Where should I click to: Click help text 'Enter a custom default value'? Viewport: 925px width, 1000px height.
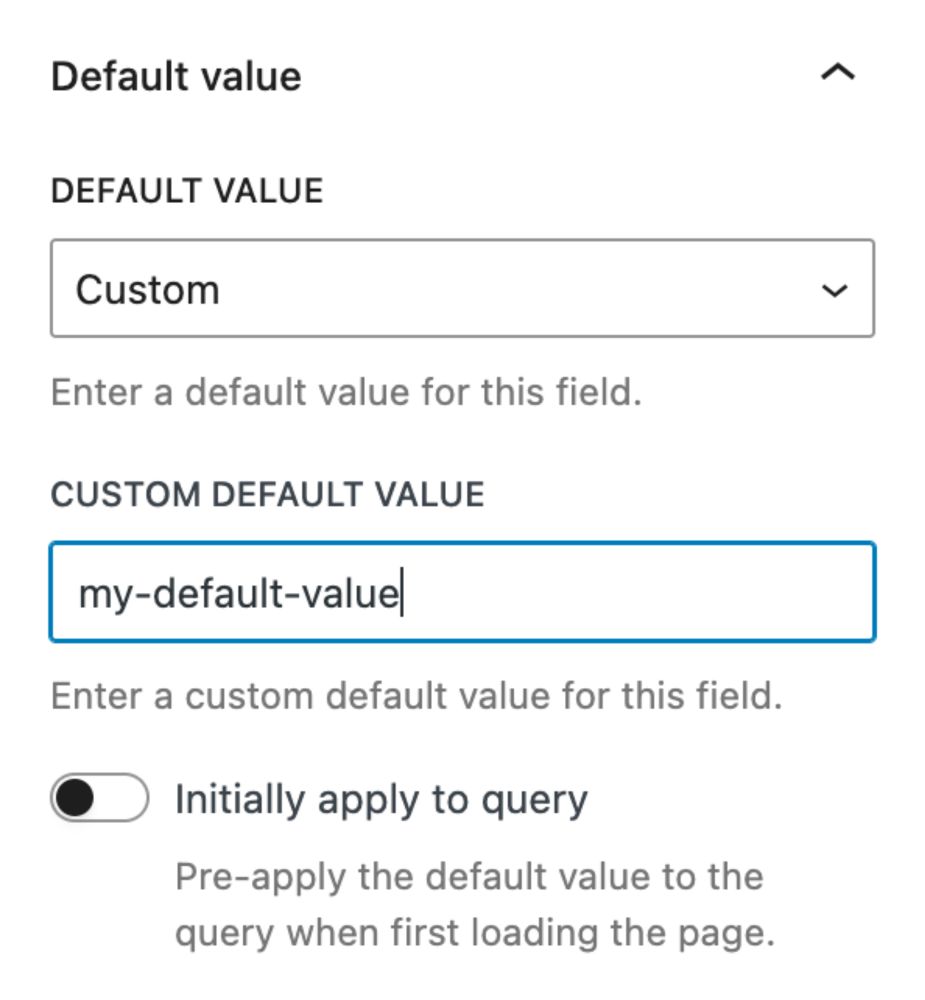pos(416,696)
